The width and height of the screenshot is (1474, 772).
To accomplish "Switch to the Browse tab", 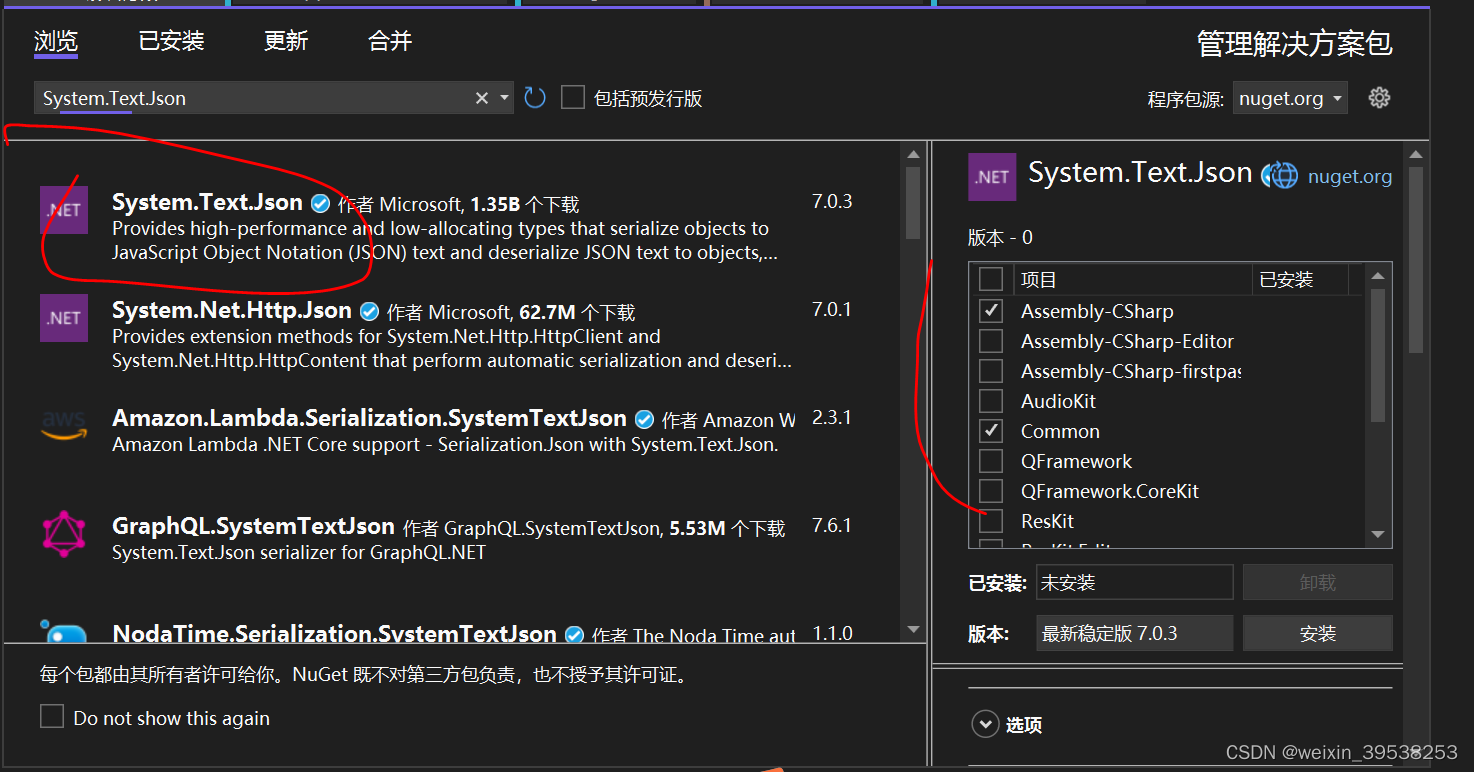I will click(x=56, y=41).
